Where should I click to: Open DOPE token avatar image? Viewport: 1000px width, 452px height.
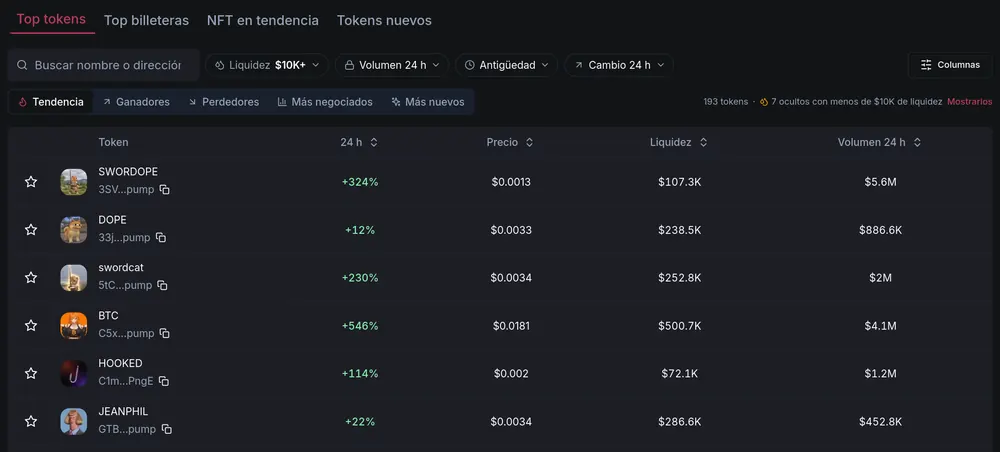coord(74,230)
